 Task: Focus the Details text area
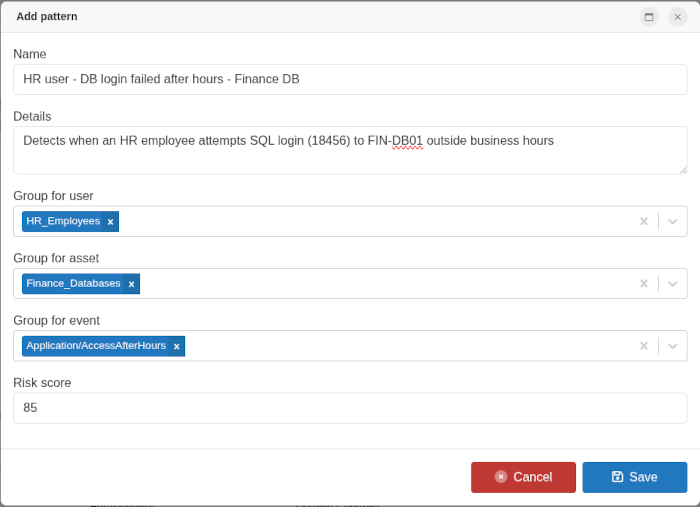350,158
